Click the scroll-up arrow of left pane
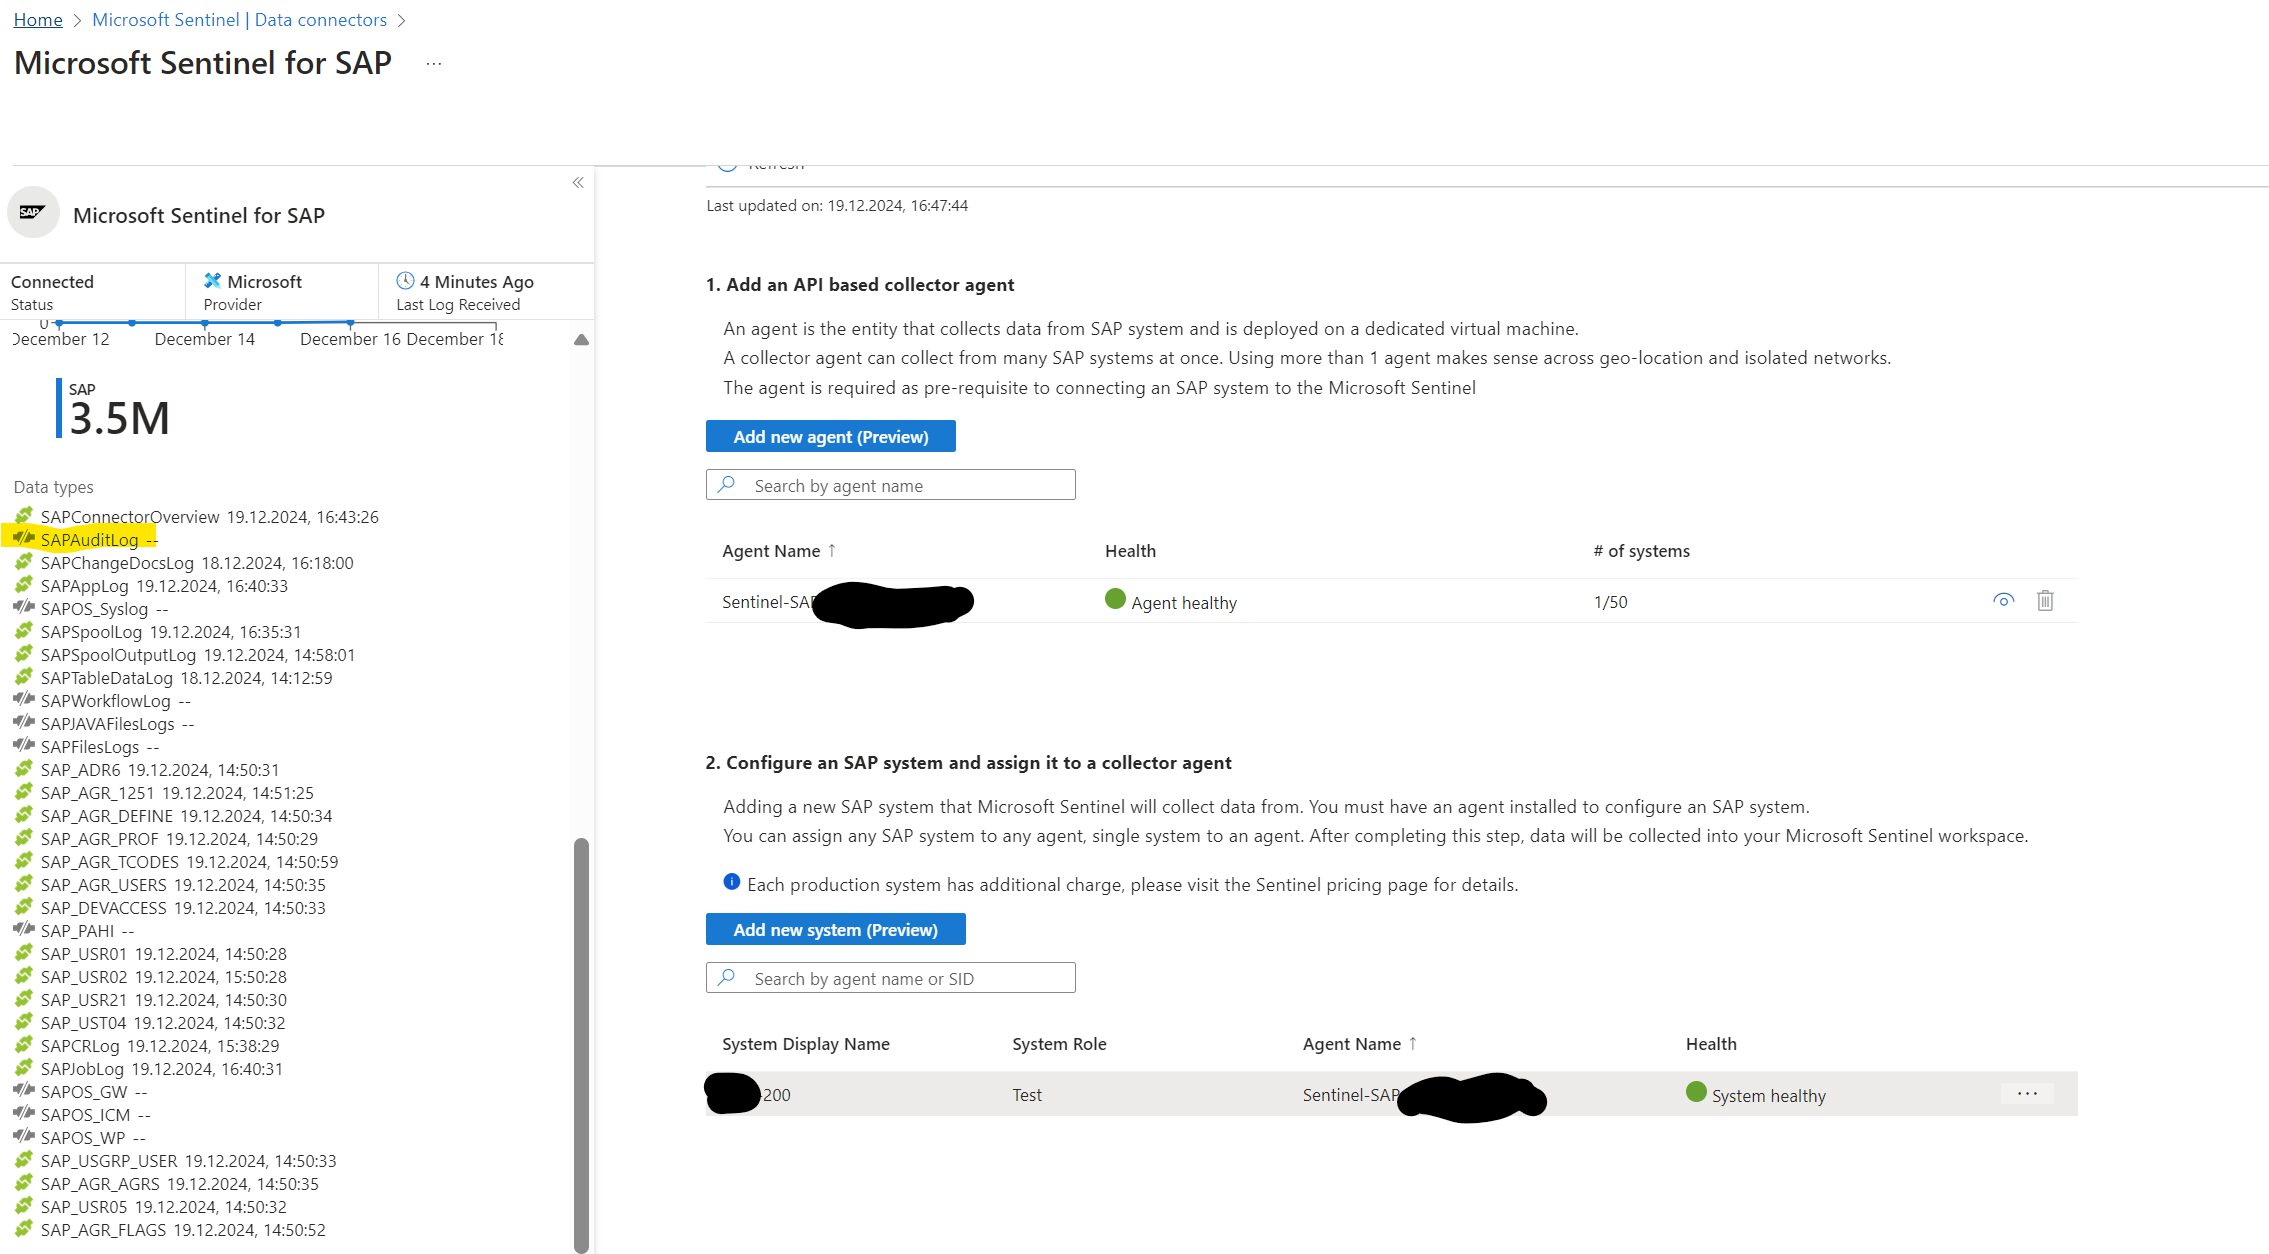2269x1254 pixels. (x=581, y=340)
